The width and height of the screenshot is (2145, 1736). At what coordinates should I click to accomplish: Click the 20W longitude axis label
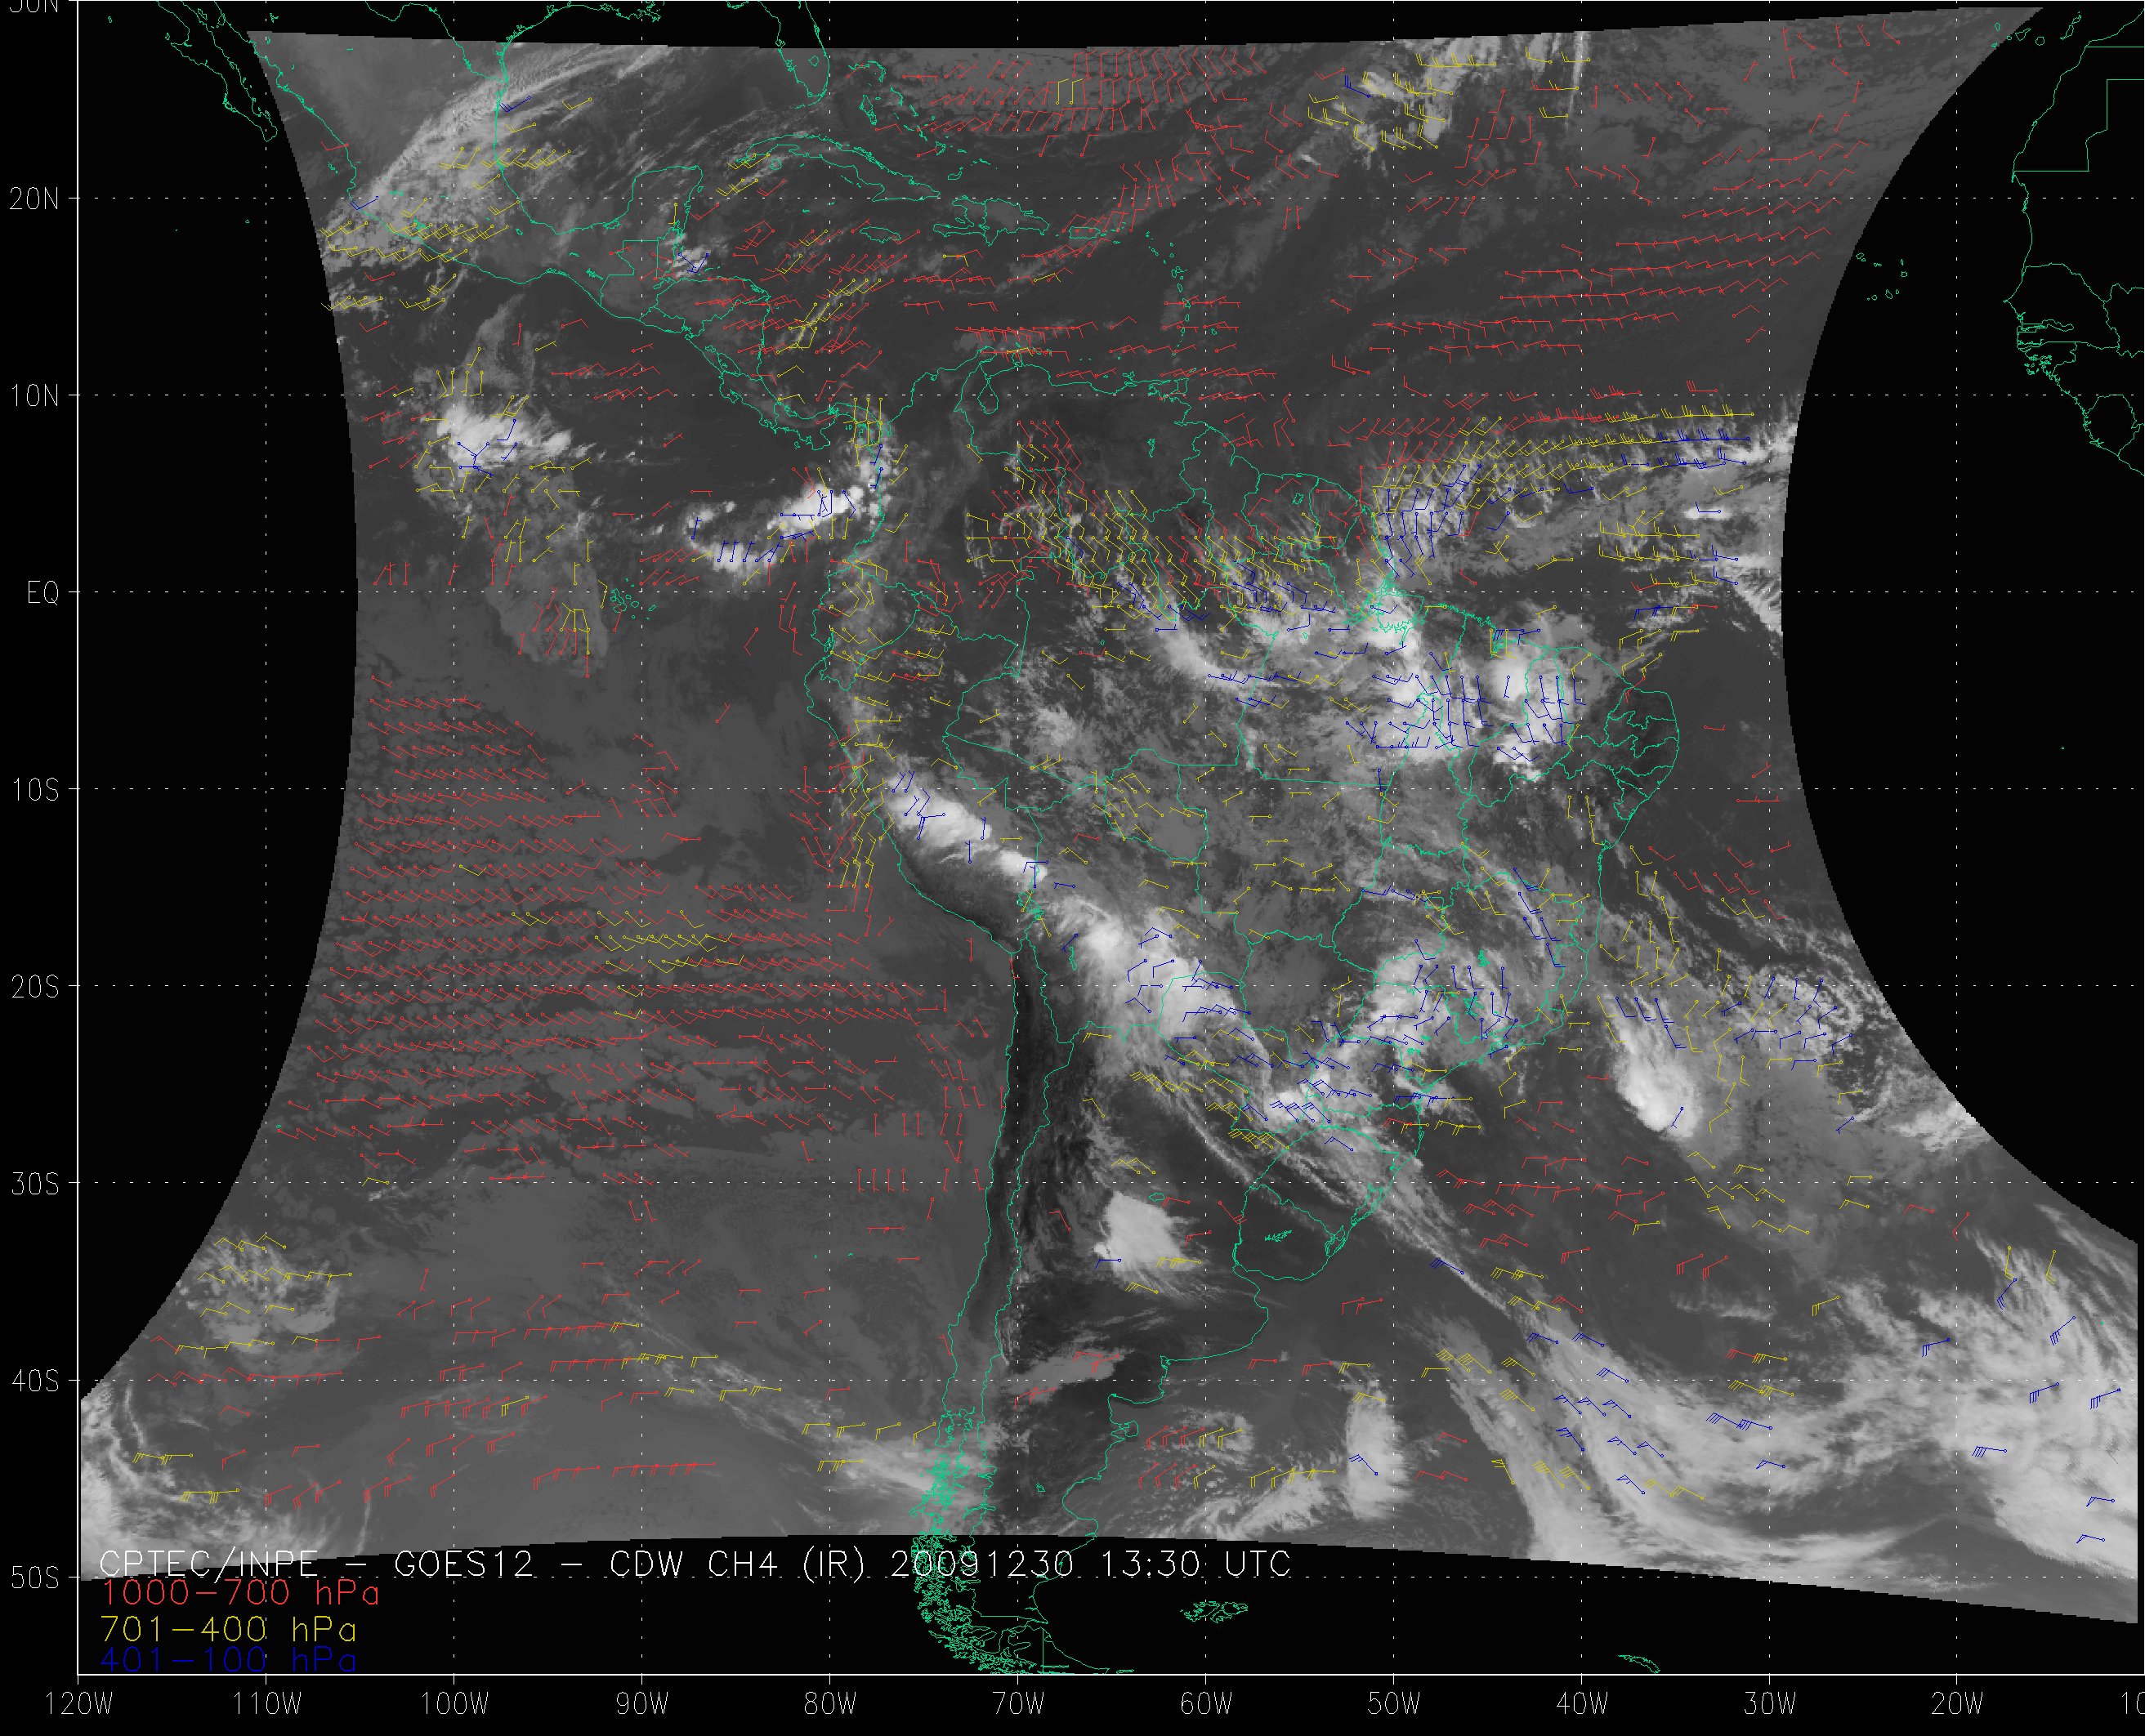coord(1958,1704)
